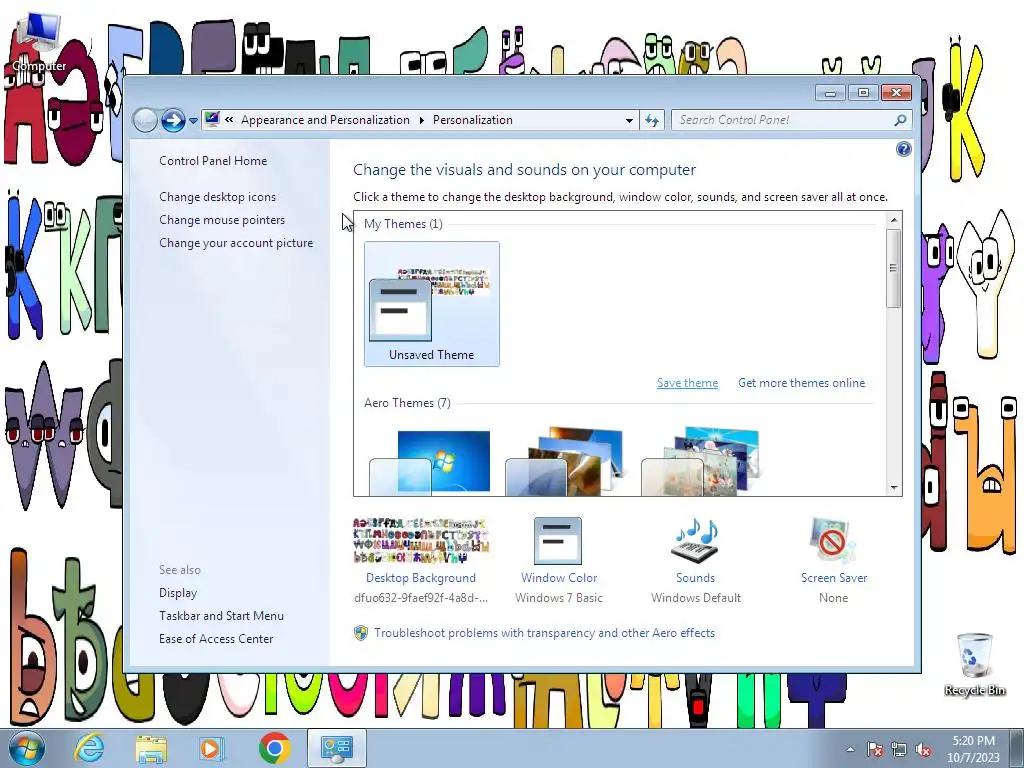The image size is (1024, 768).
Task: Click the network tray icon
Action: [899, 750]
